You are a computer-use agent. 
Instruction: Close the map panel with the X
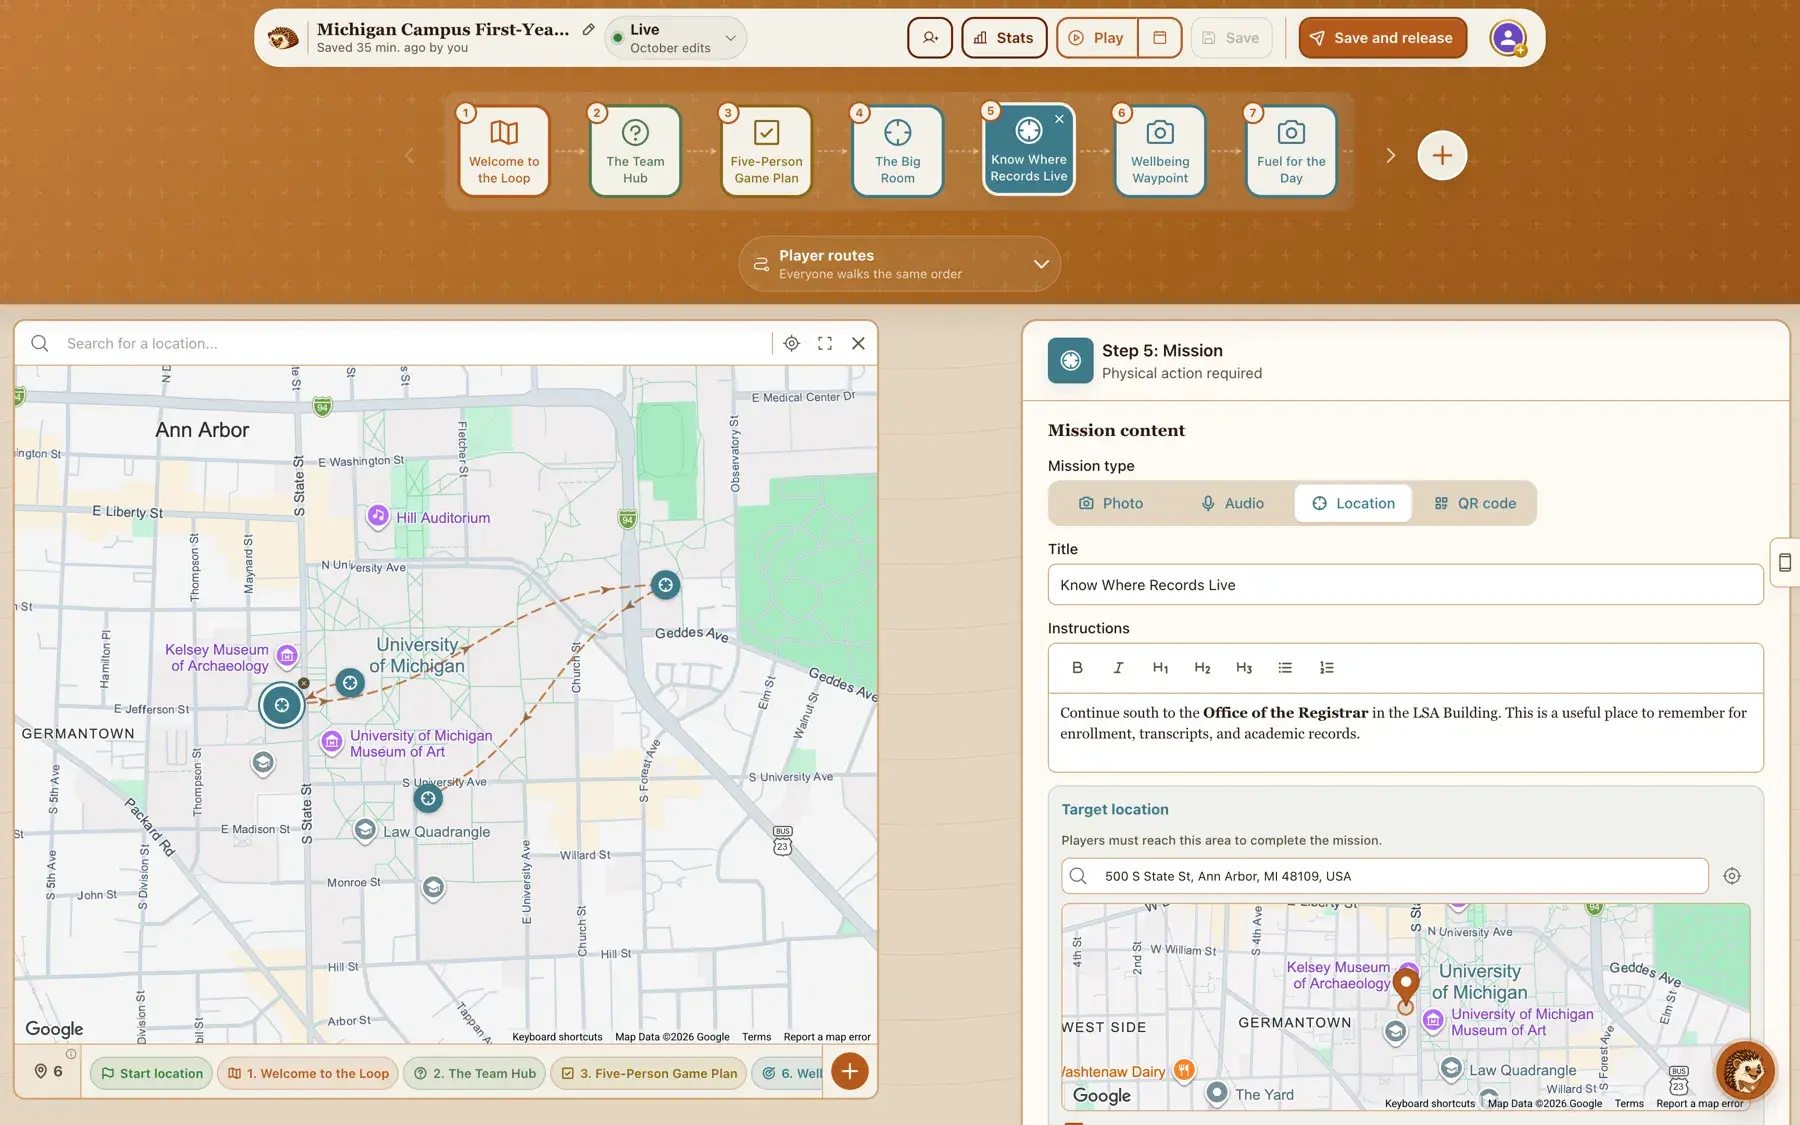click(x=858, y=343)
